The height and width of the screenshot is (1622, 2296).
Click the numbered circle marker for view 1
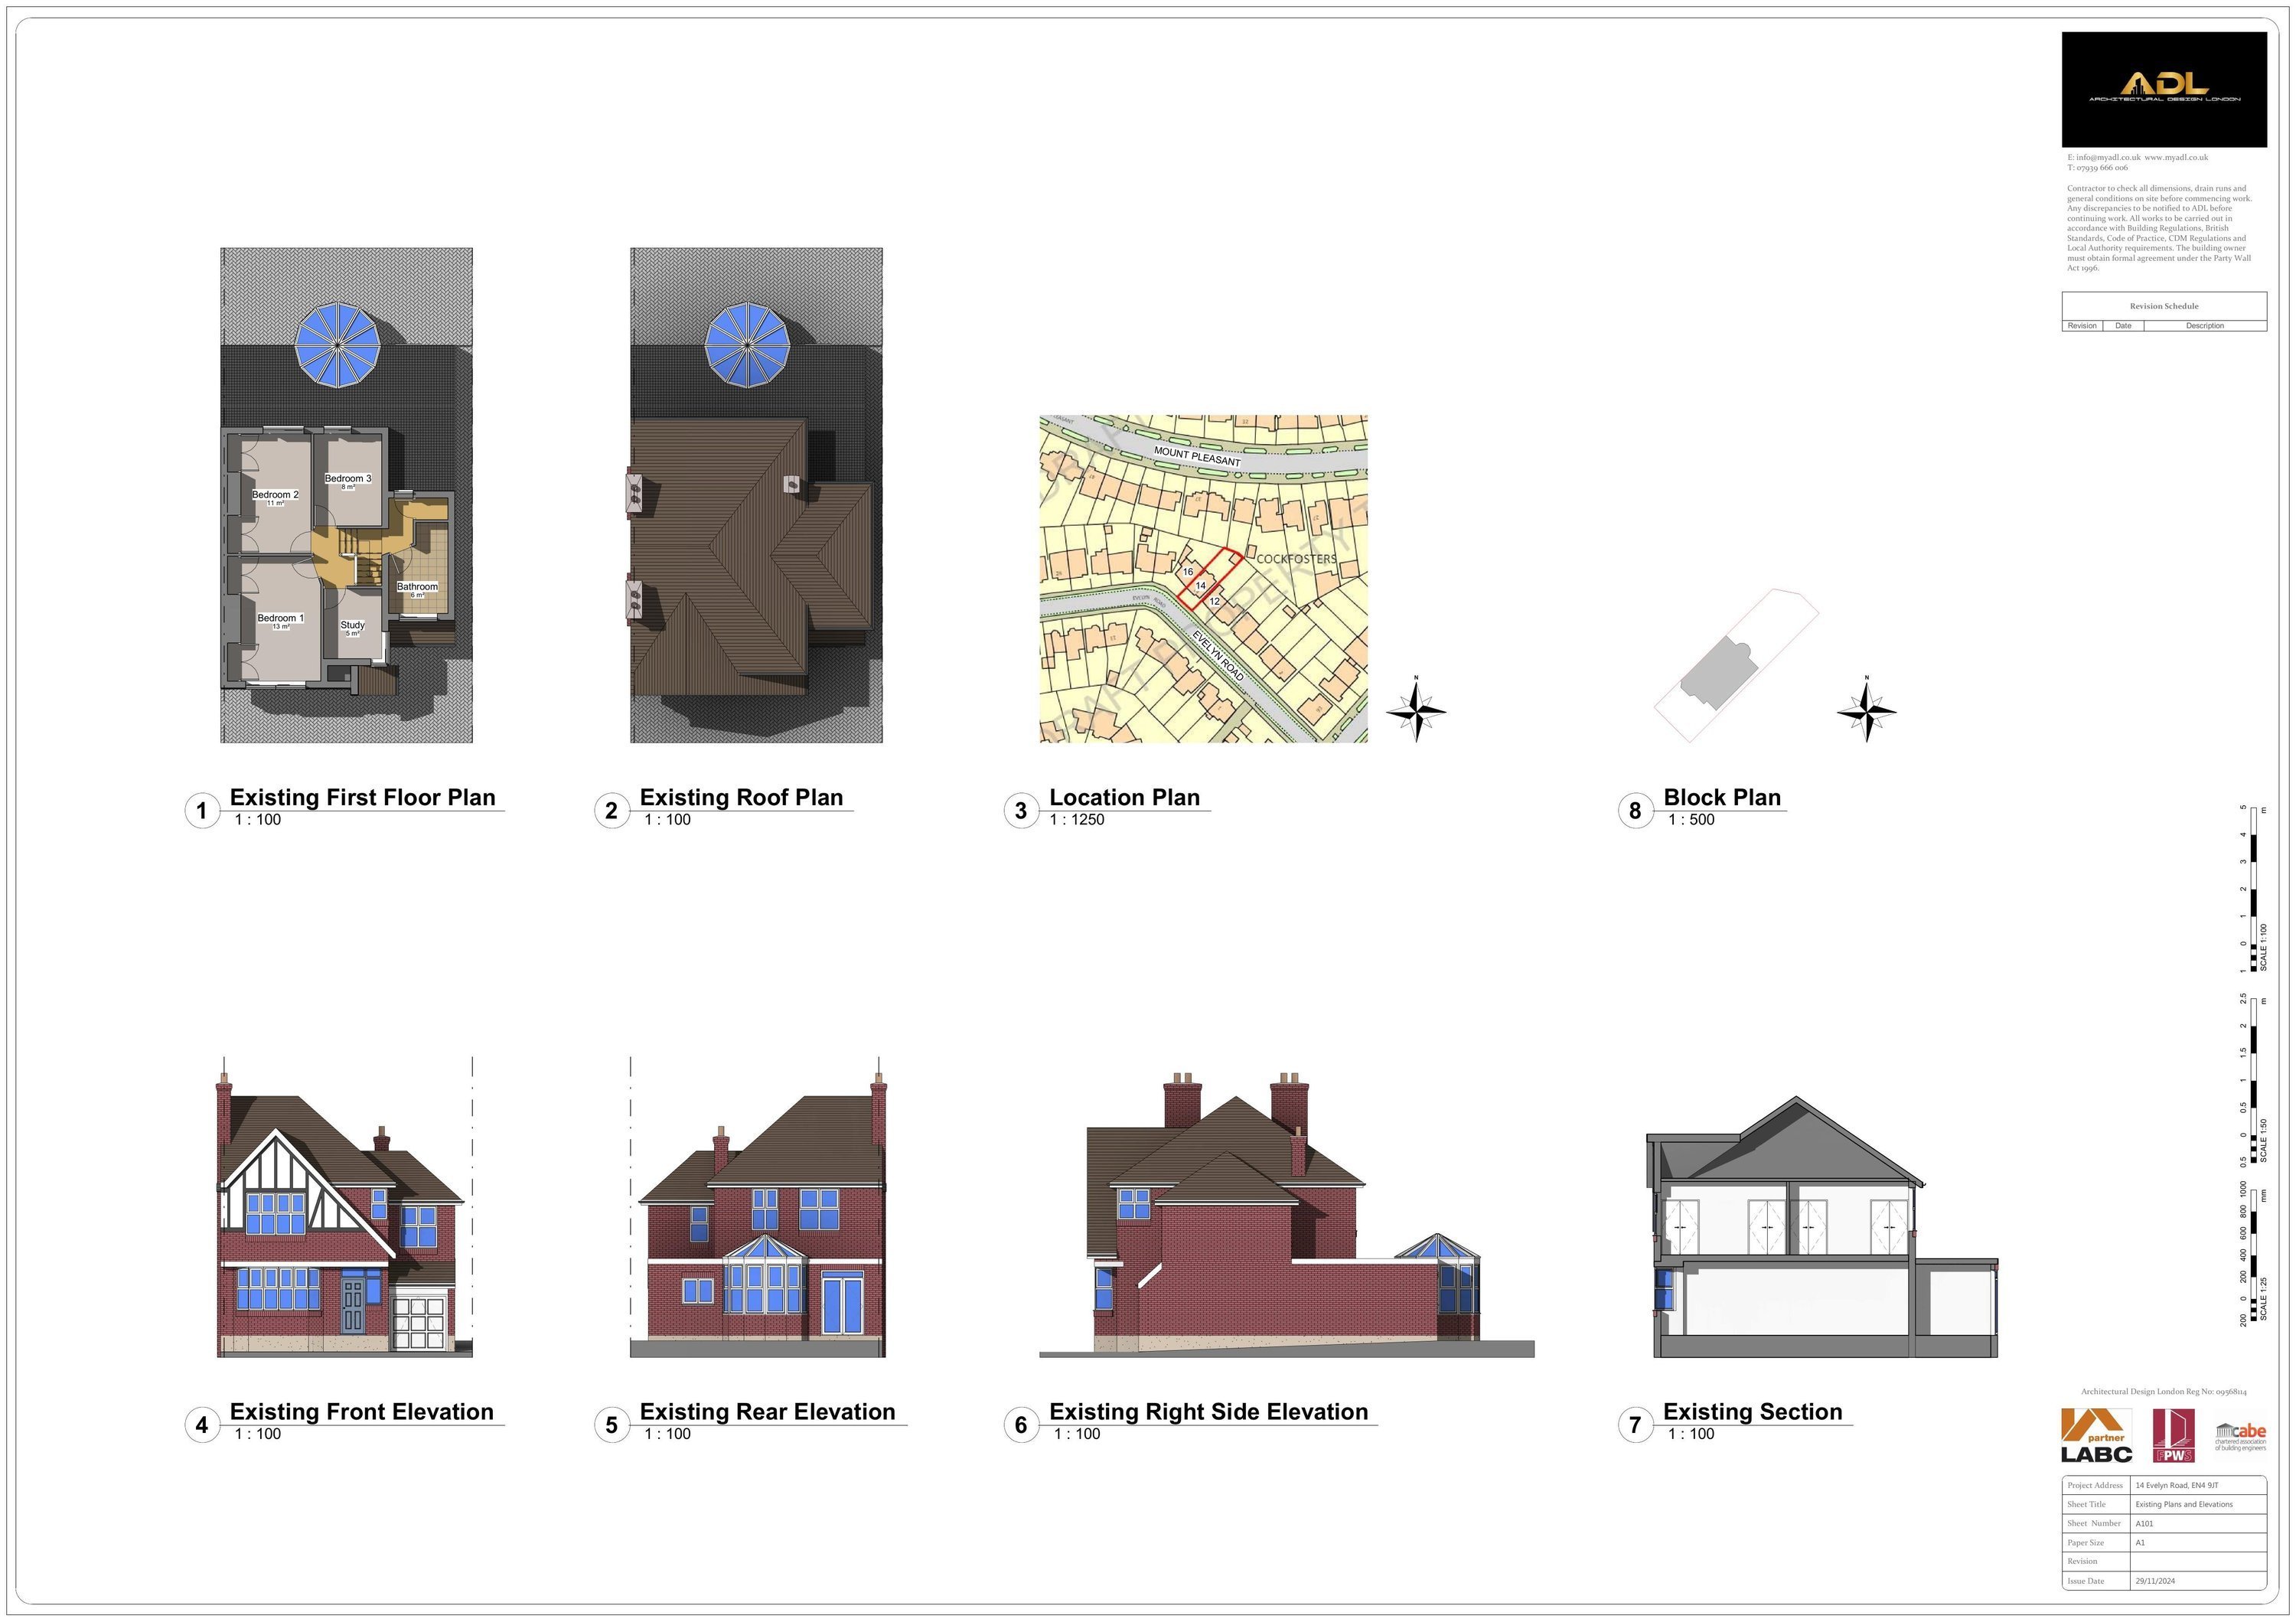202,810
